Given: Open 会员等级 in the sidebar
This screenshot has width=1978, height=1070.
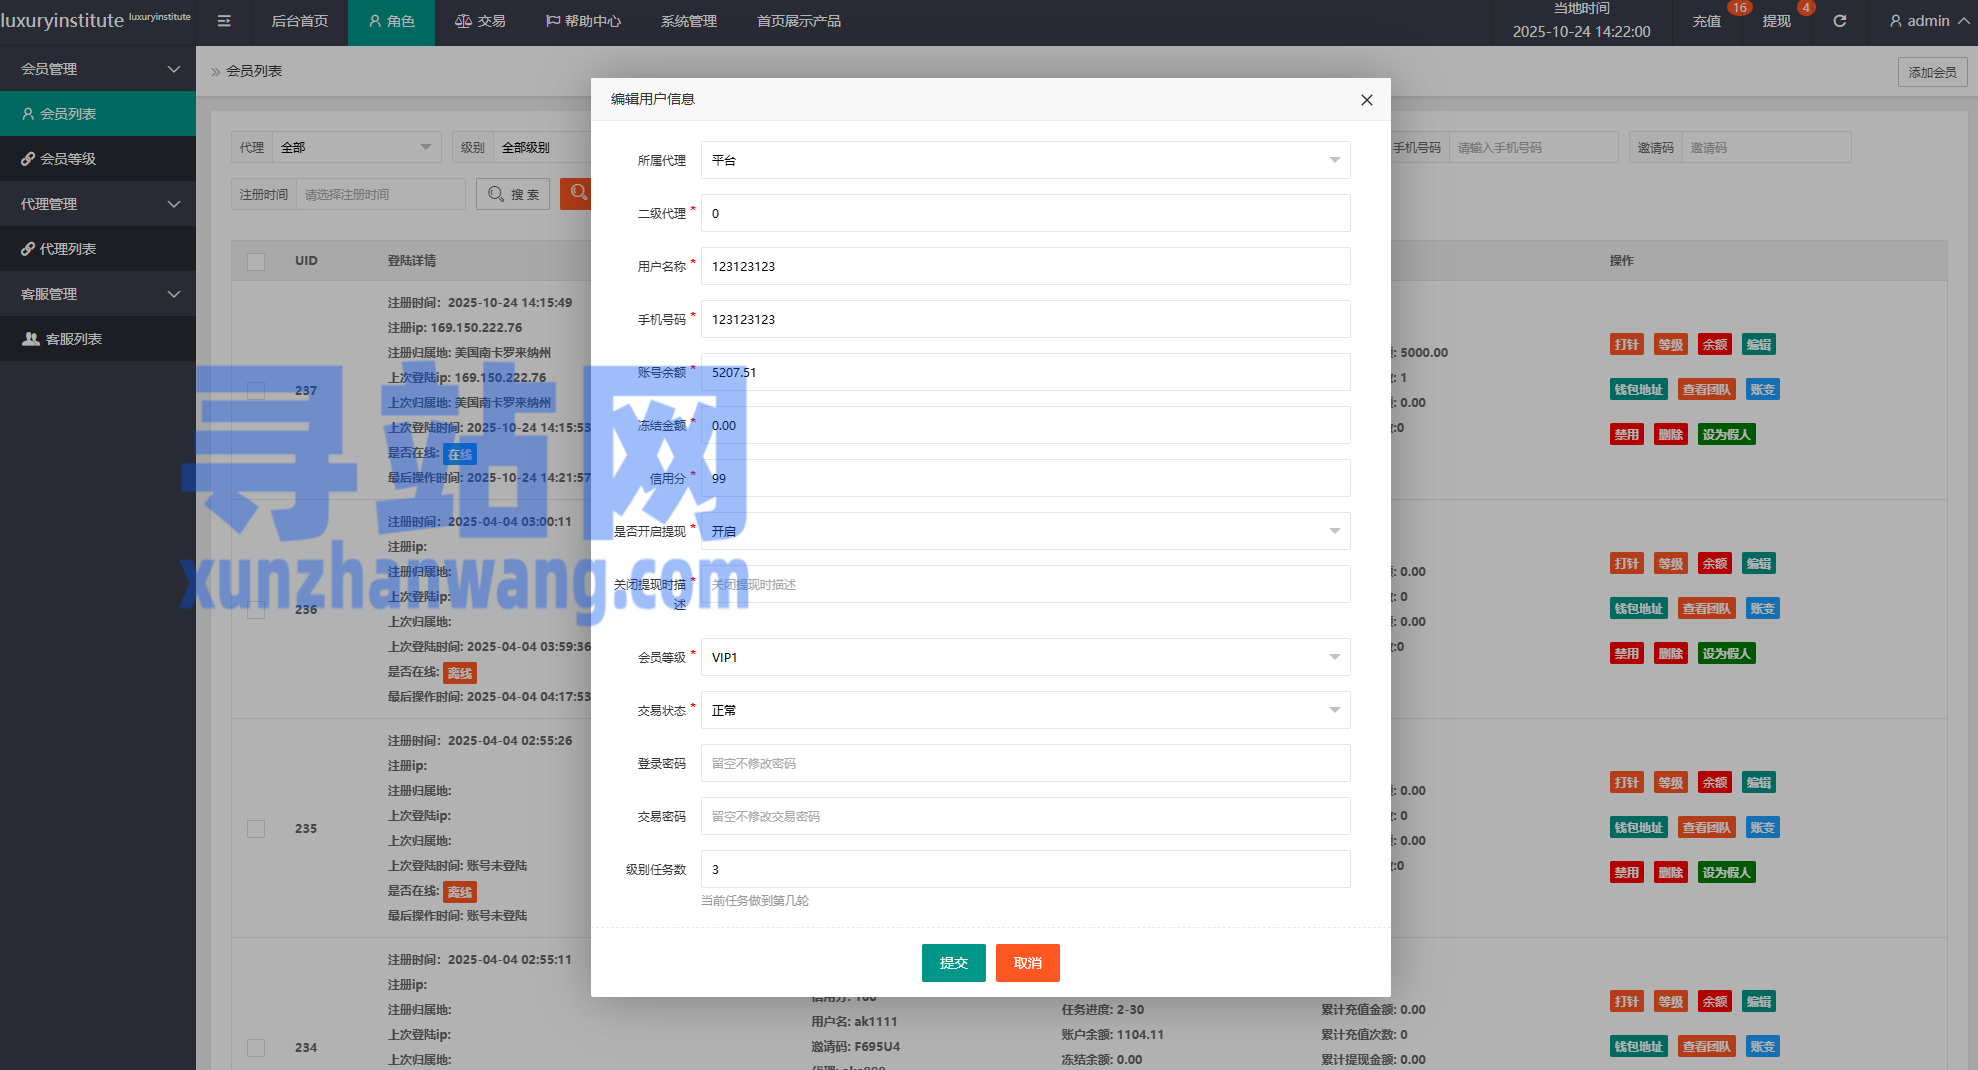Looking at the screenshot, I should pos(68,159).
